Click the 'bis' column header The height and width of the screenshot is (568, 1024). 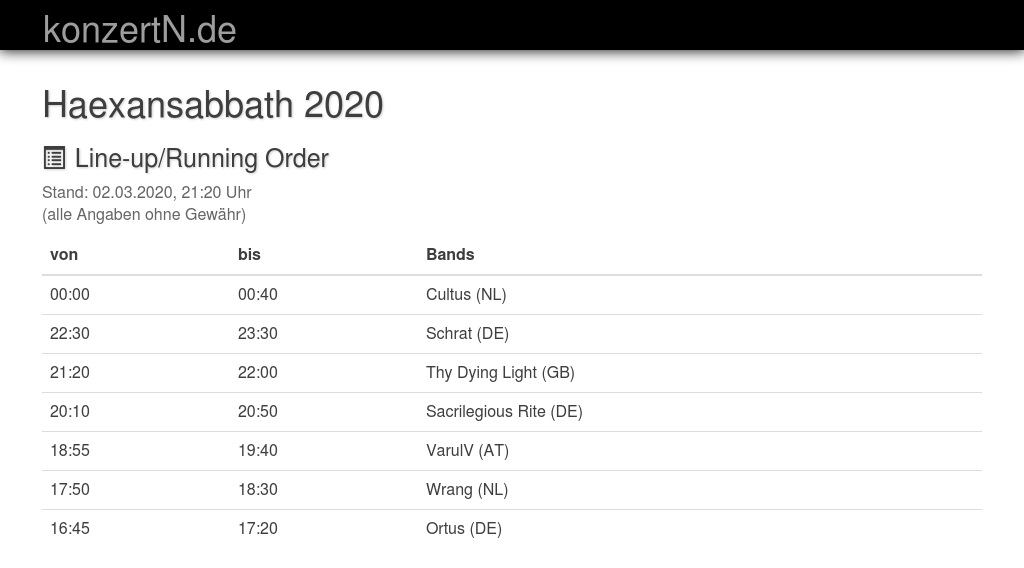click(x=249, y=254)
